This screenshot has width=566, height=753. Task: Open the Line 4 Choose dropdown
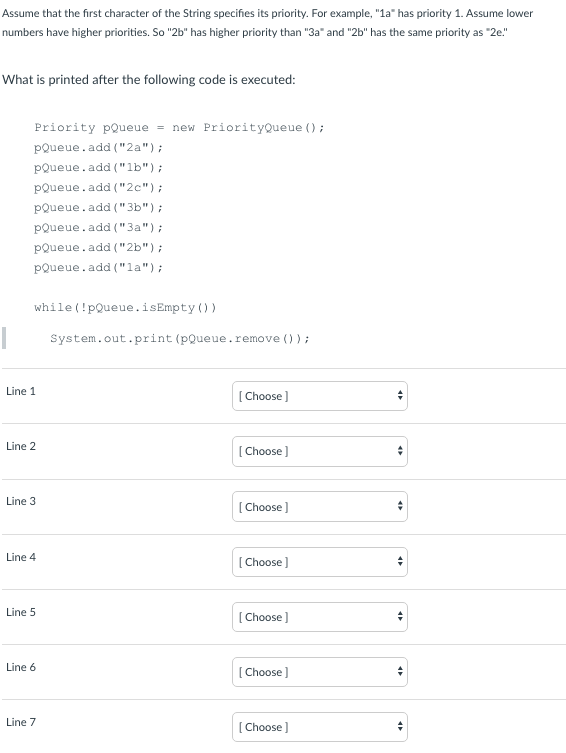[320, 562]
